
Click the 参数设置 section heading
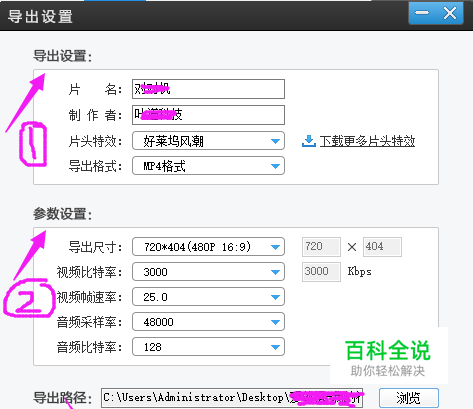tap(62, 214)
